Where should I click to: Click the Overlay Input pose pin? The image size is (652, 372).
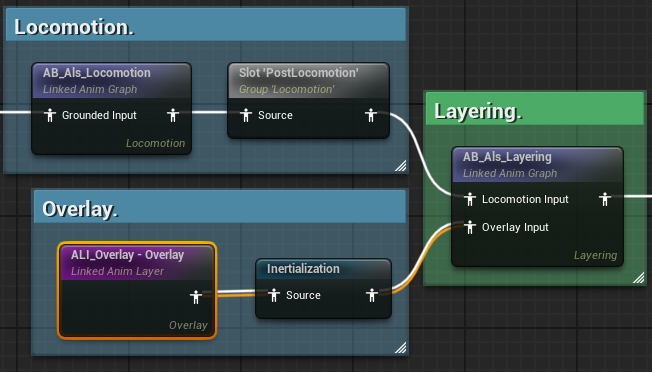470,227
